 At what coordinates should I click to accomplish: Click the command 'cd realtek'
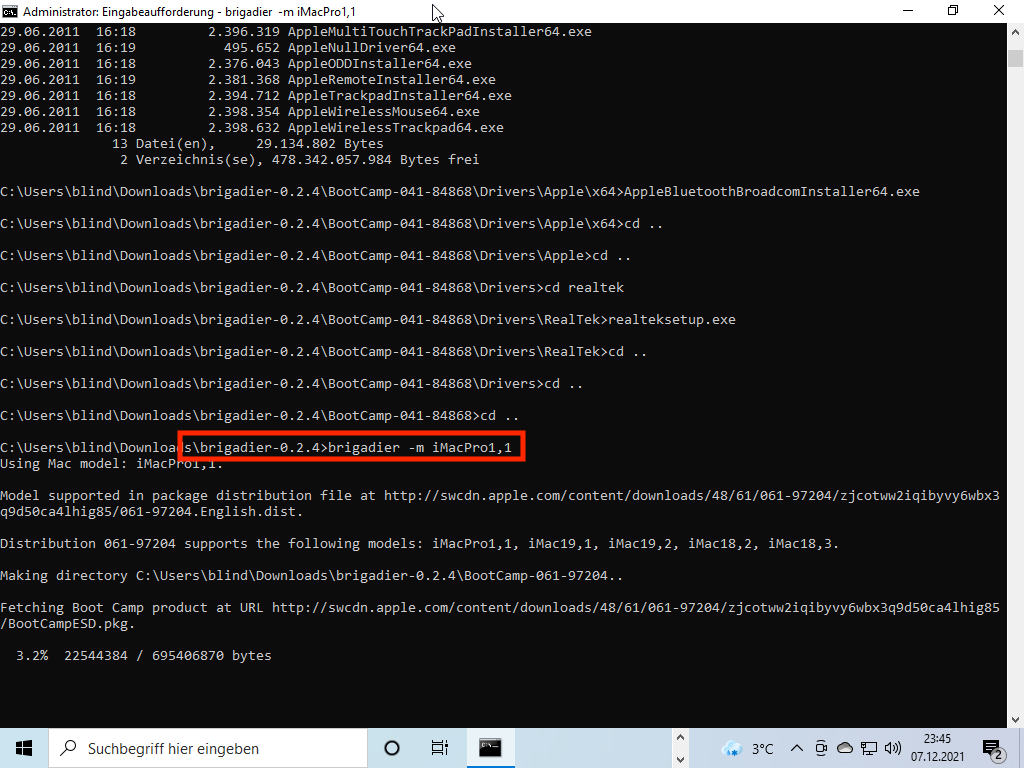pyautogui.click(x=584, y=287)
